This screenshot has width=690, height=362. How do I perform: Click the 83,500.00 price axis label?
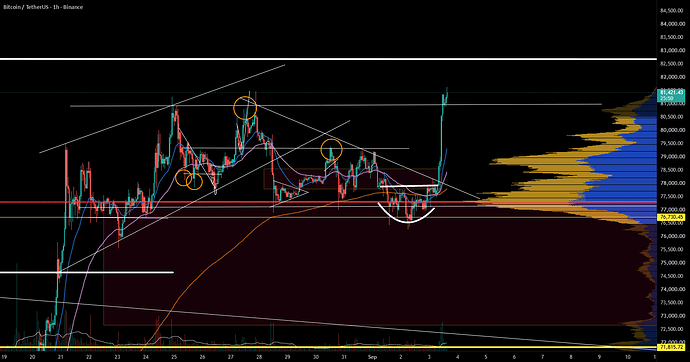[673, 37]
